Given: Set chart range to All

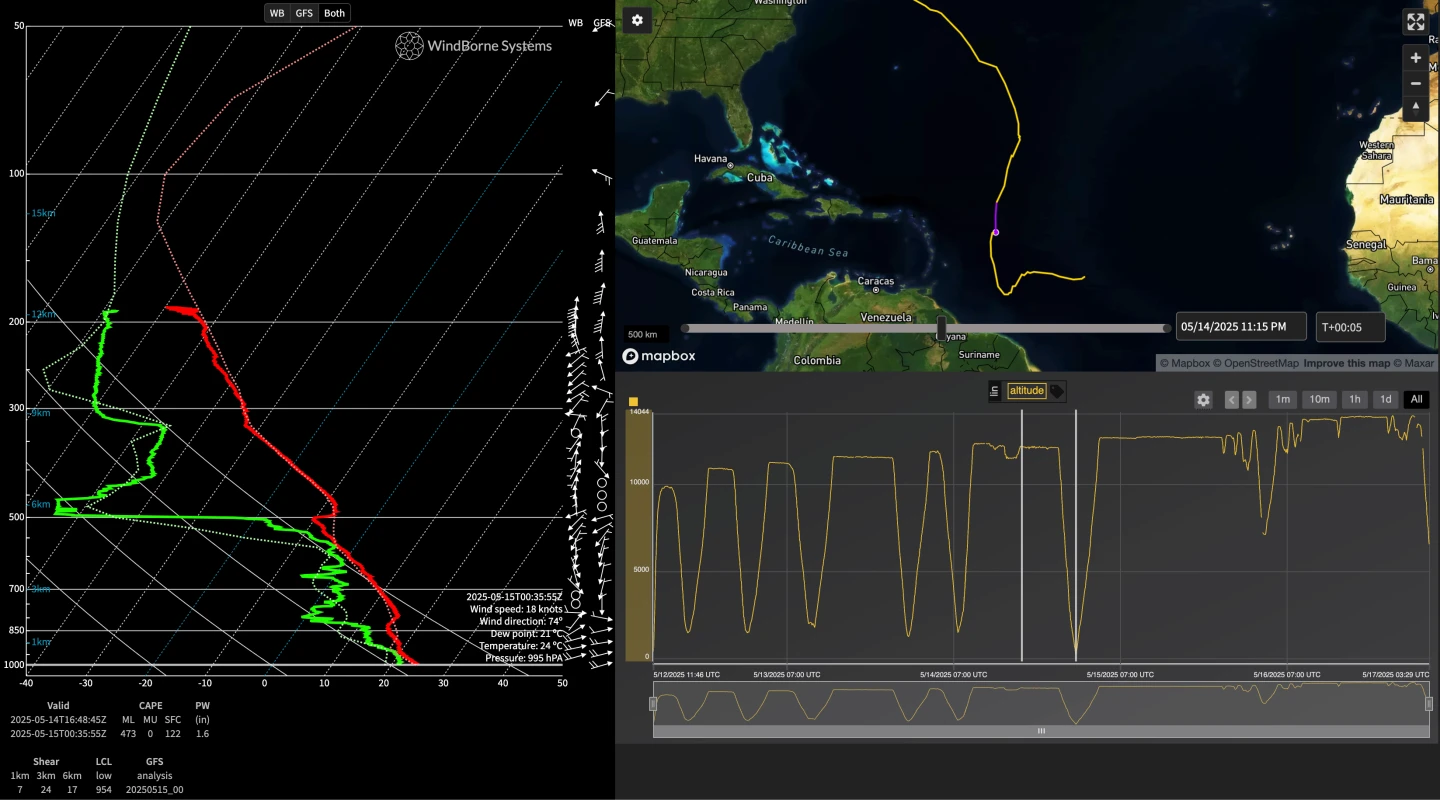Looking at the screenshot, I should coord(1416,400).
